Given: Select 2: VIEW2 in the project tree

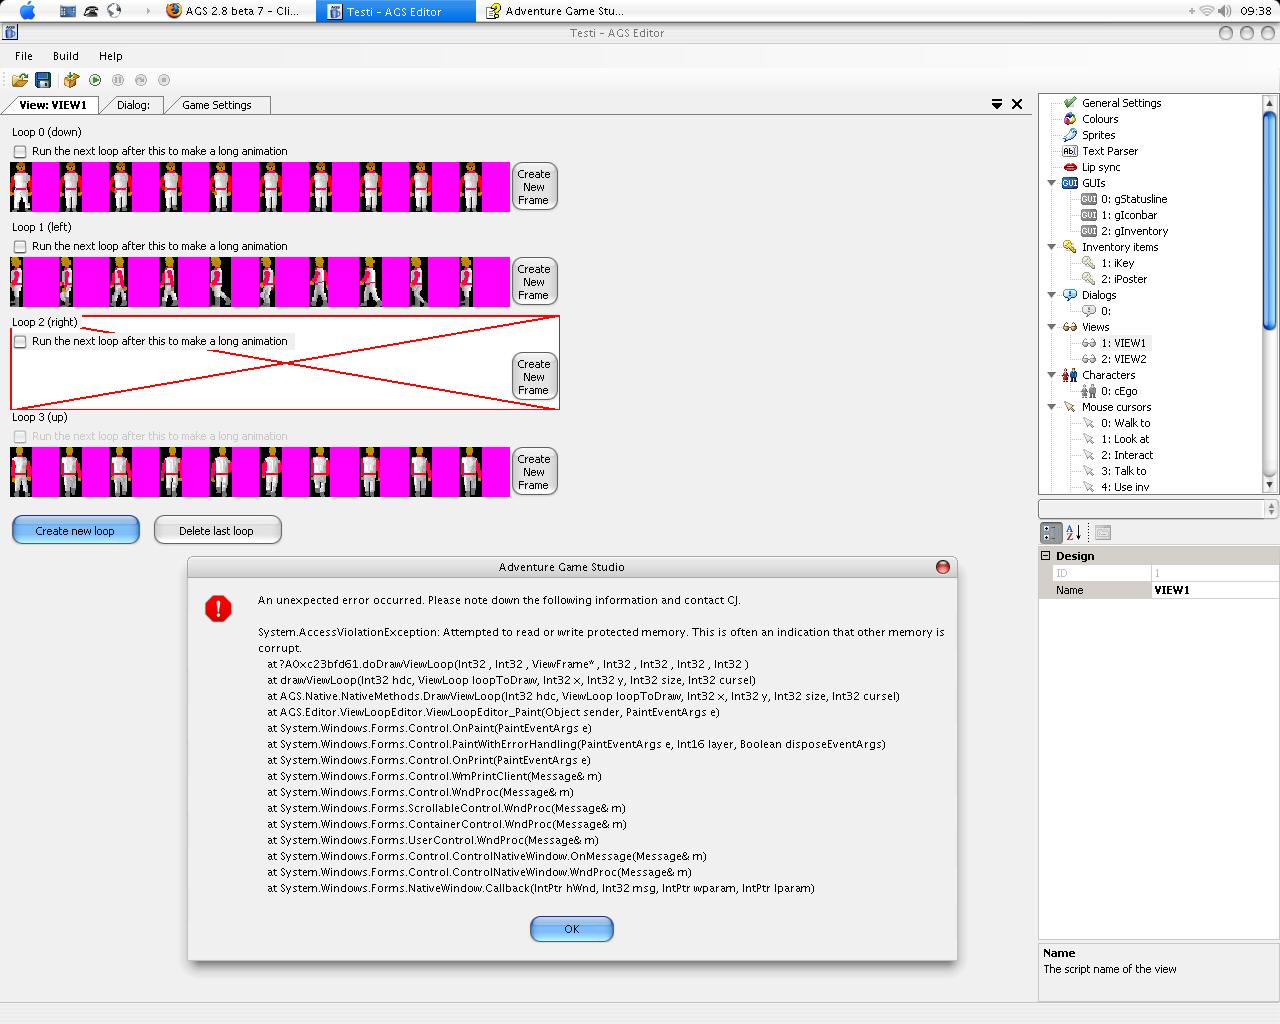Looking at the screenshot, I should pos(1124,359).
